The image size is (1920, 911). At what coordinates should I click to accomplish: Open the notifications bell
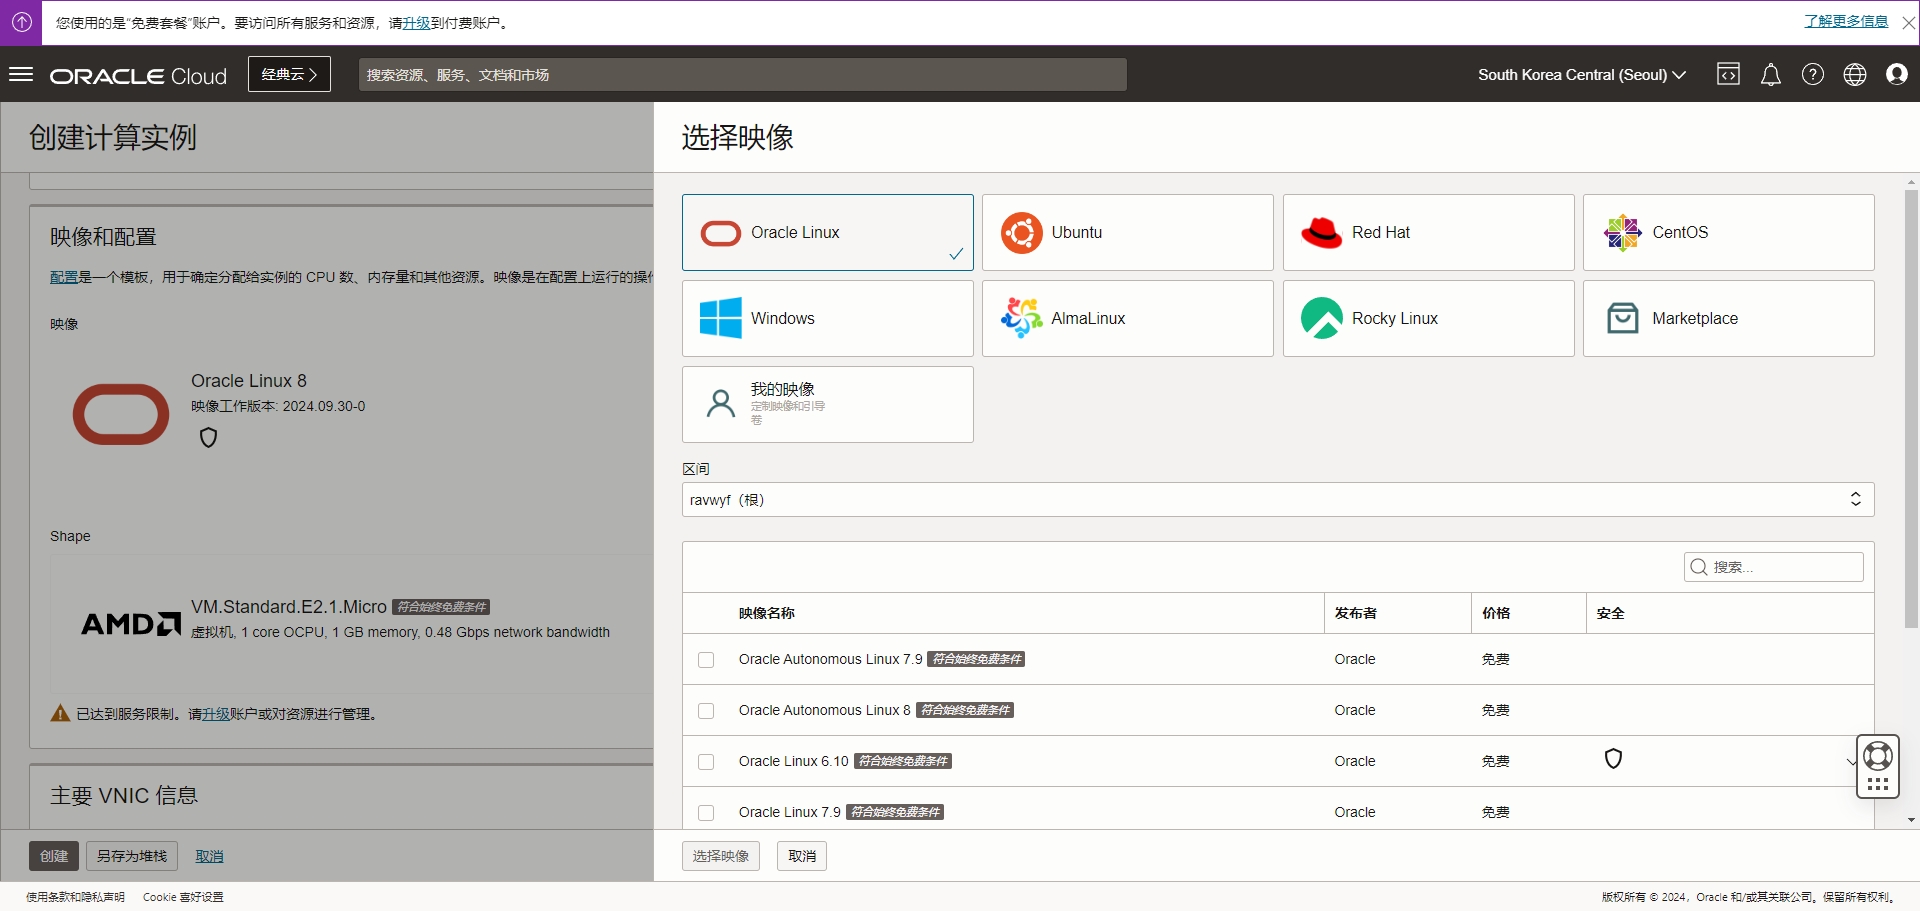pyautogui.click(x=1770, y=75)
